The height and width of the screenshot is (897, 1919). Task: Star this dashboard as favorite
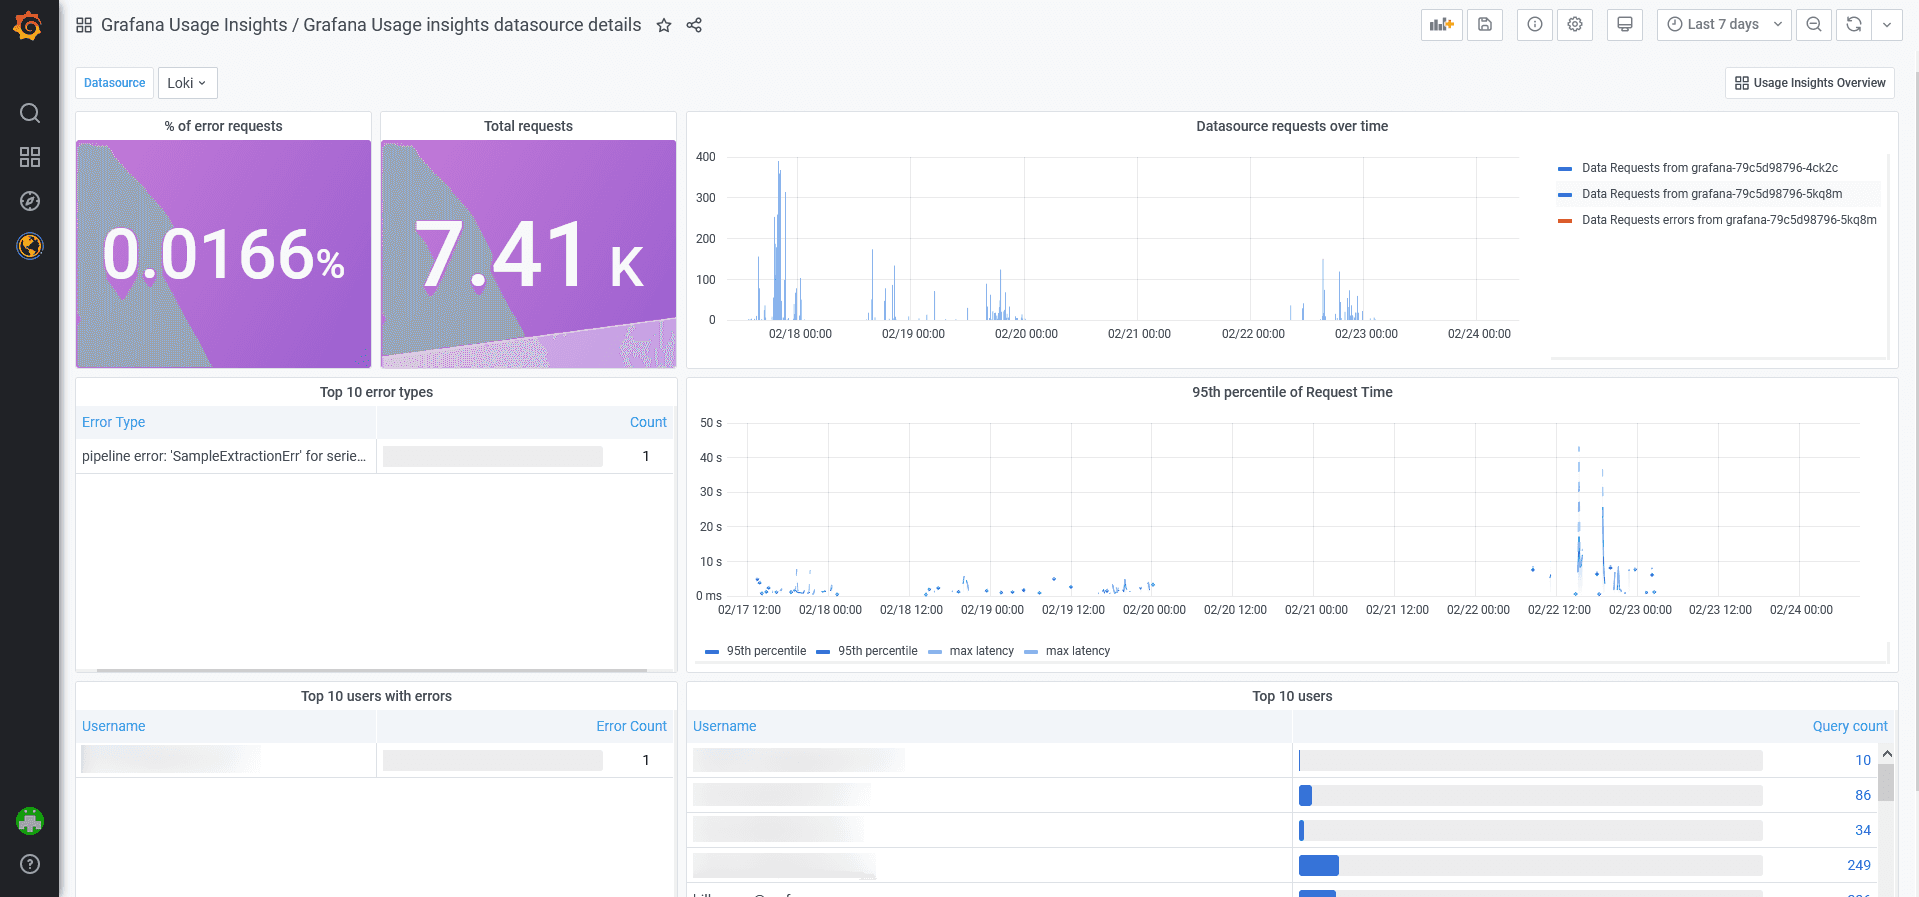664,25
